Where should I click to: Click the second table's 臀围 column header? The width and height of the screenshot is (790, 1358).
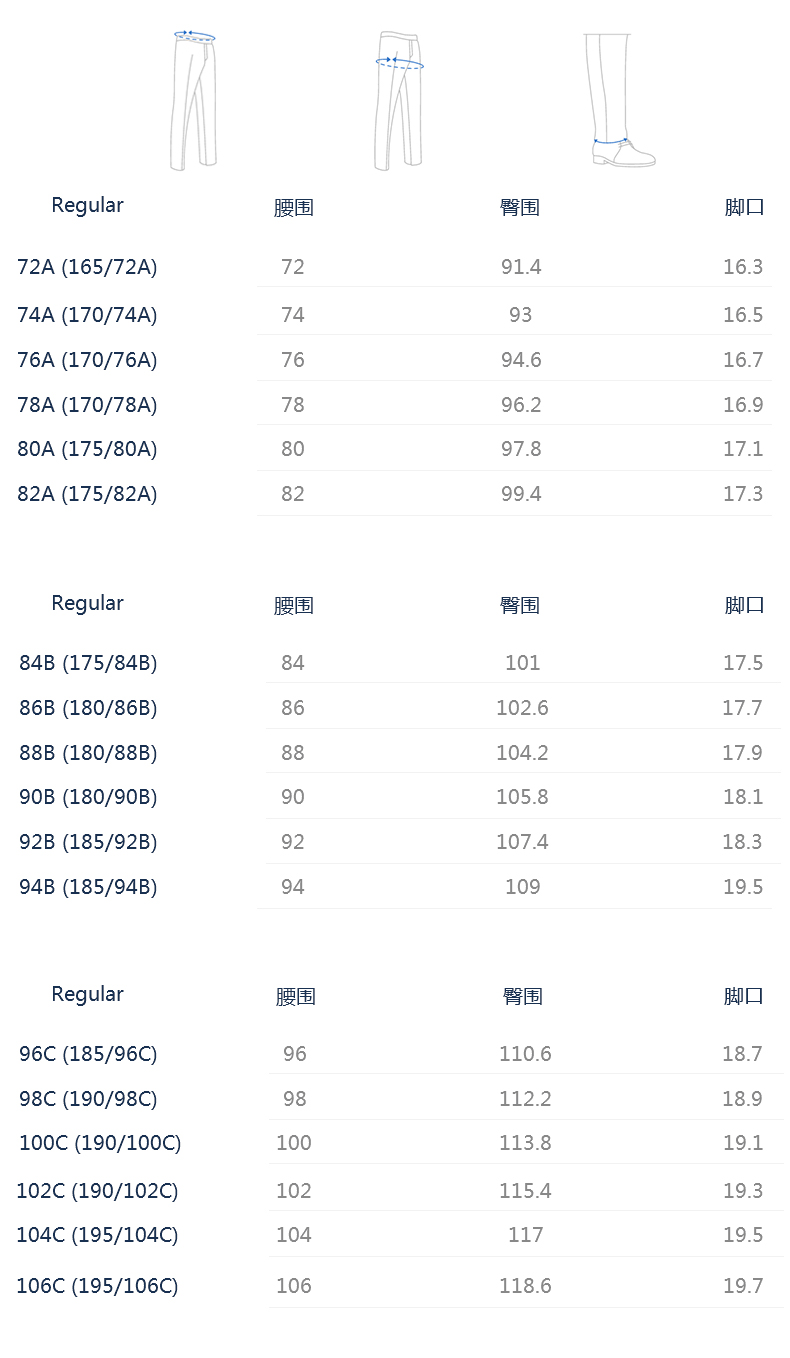(x=520, y=605)
